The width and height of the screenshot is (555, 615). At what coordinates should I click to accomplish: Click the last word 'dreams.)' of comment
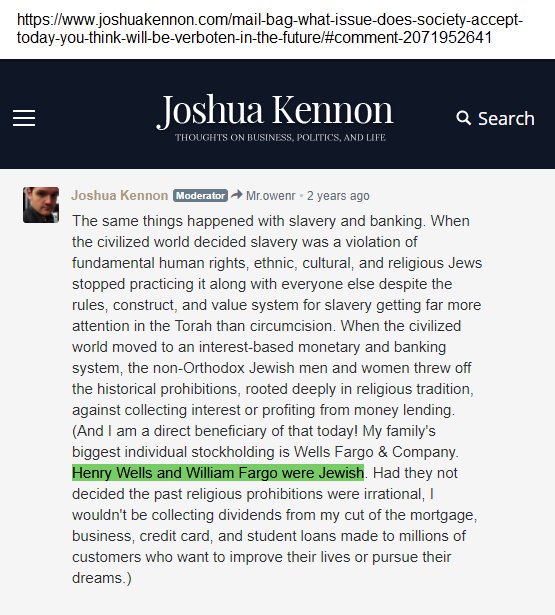pyautogui.click(x=102, y=578)
